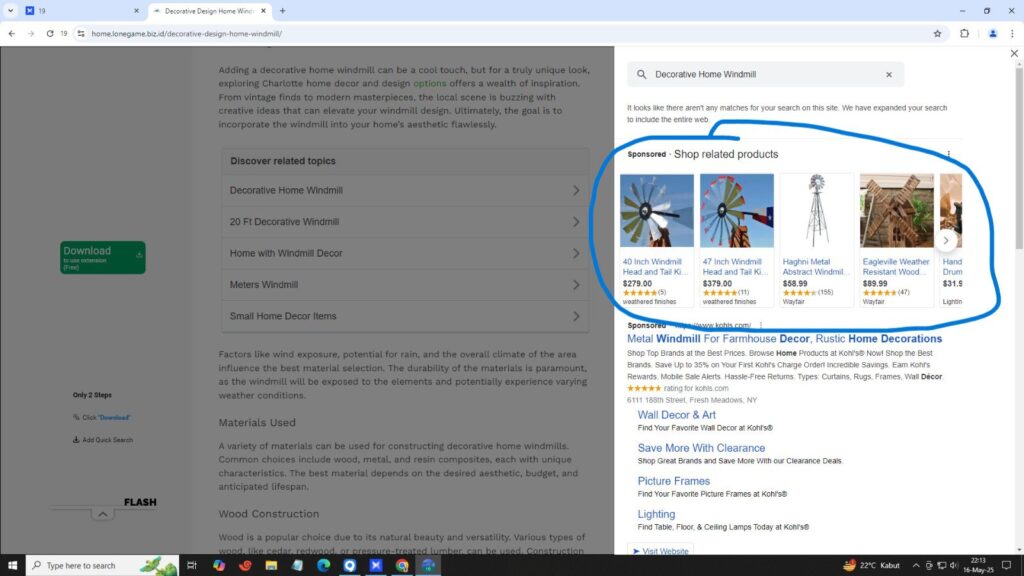This screenshot has width=1024, height=576.
Task: Collapse the ad with the up chevron
Action: [103, 515]
